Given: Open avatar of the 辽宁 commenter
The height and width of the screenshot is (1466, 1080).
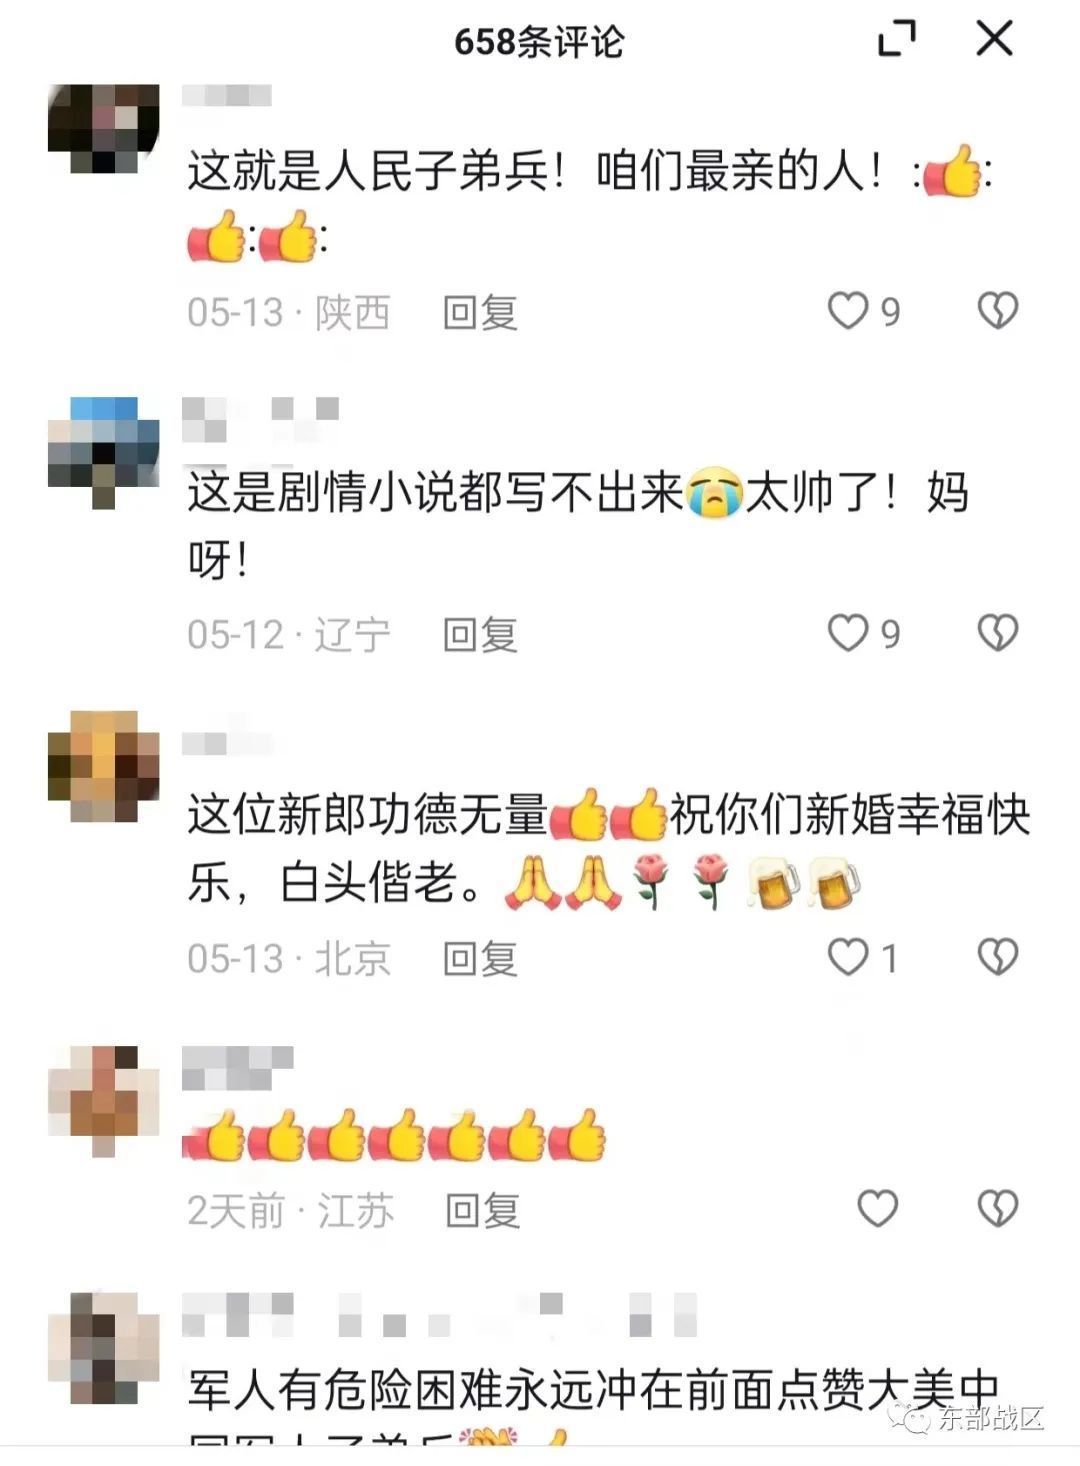Looking at the screenshot, I should [103, 452].
